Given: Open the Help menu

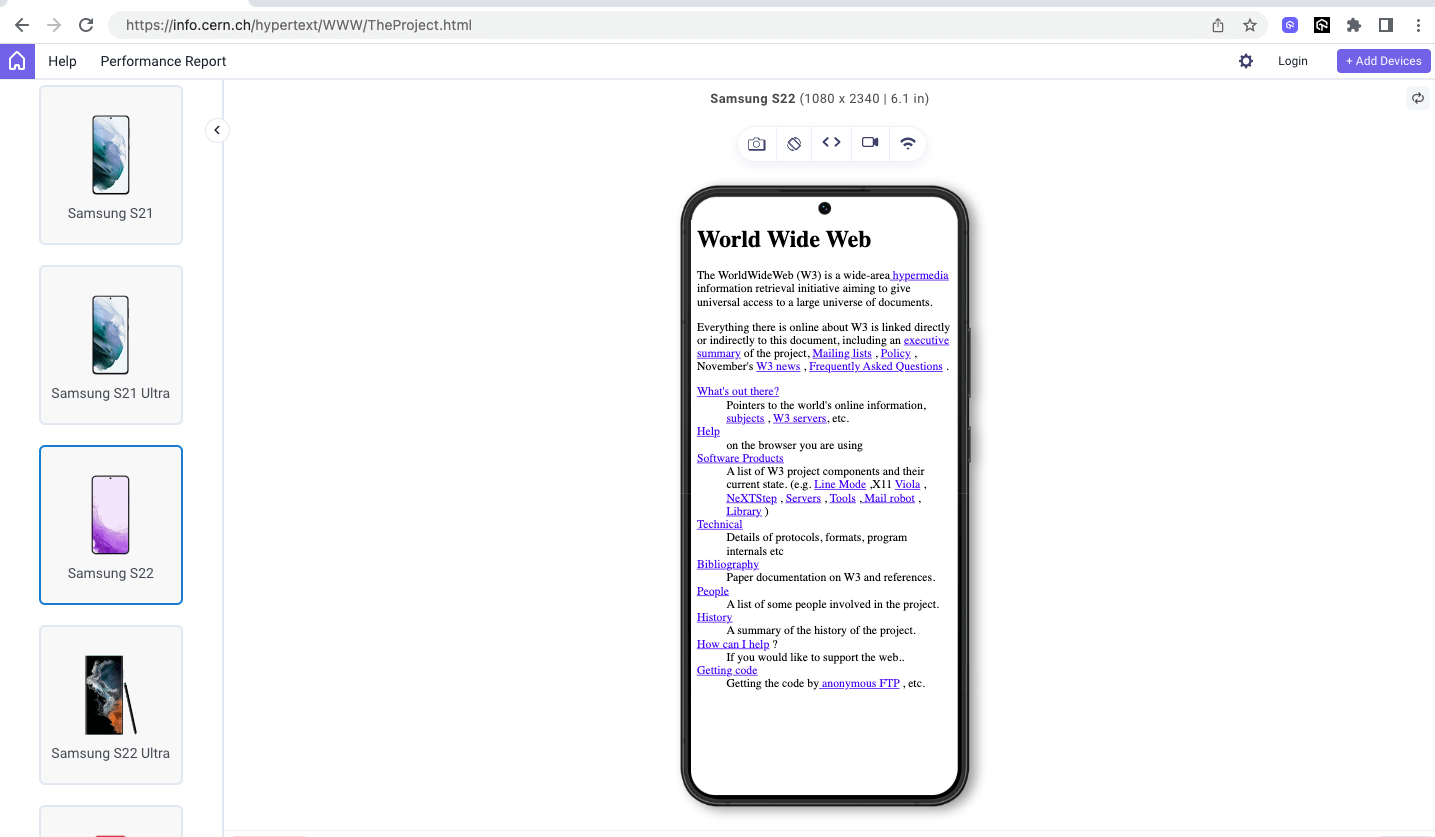Looking at the screenshot, I should click(x=62, y=61).
